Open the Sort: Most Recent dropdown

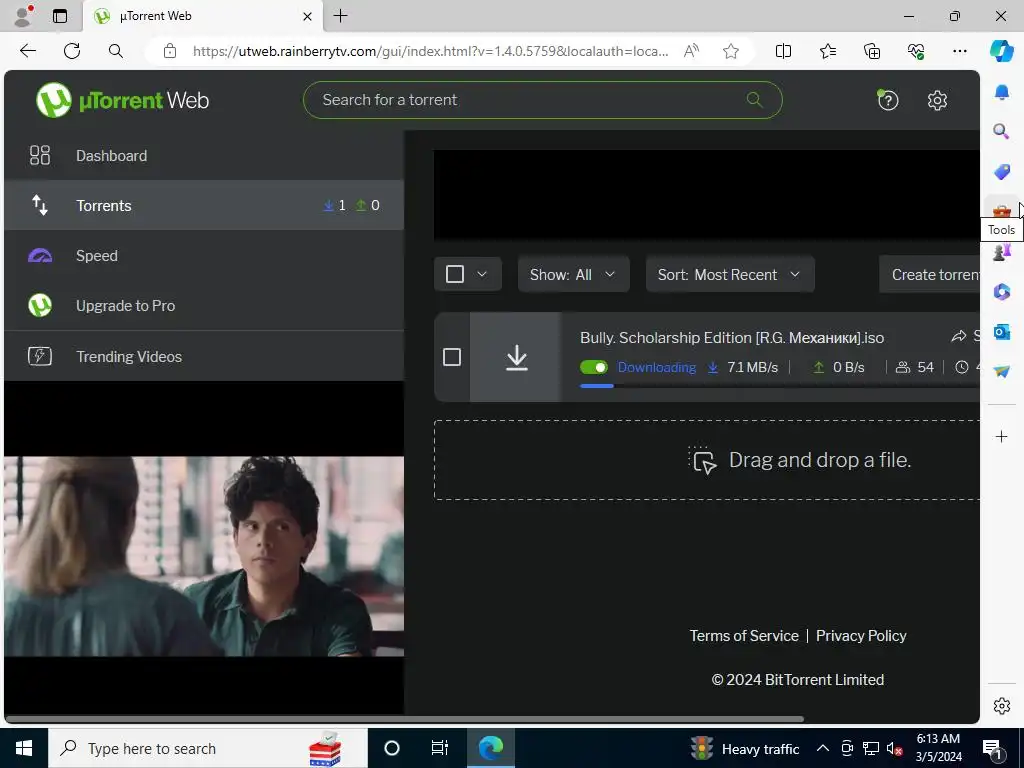coord(730,274)
